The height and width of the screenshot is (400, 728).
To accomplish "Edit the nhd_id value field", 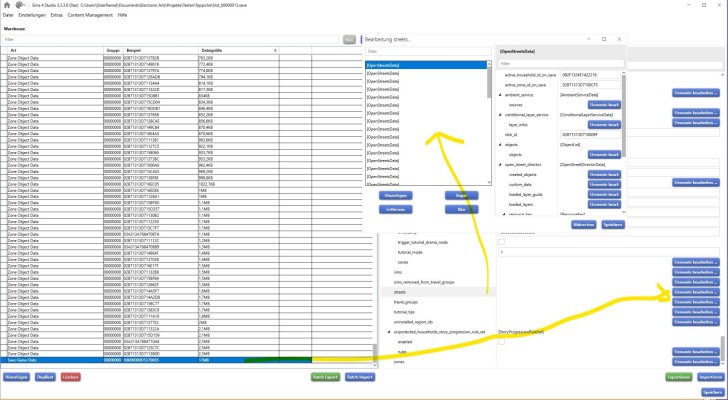I will [590, 135].
